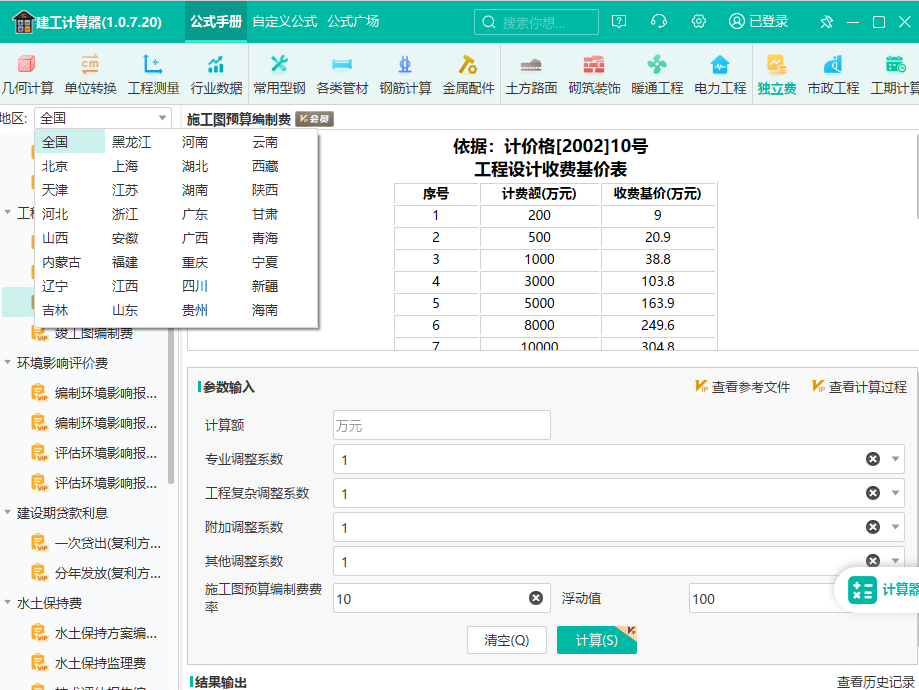919x690 pixels.
Task: Open the 单位转换 unit conversion tool
Action: tap(90, 74)
